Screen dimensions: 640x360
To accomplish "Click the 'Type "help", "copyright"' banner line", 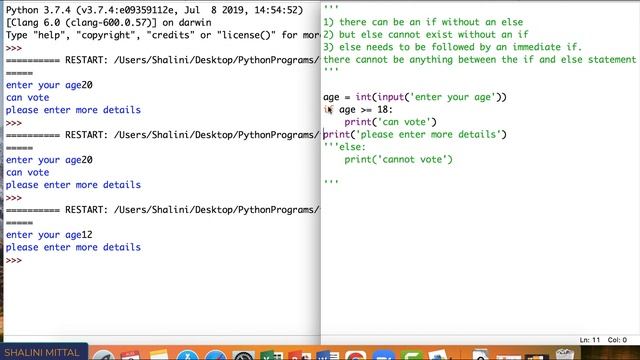I will click(162, 35).
